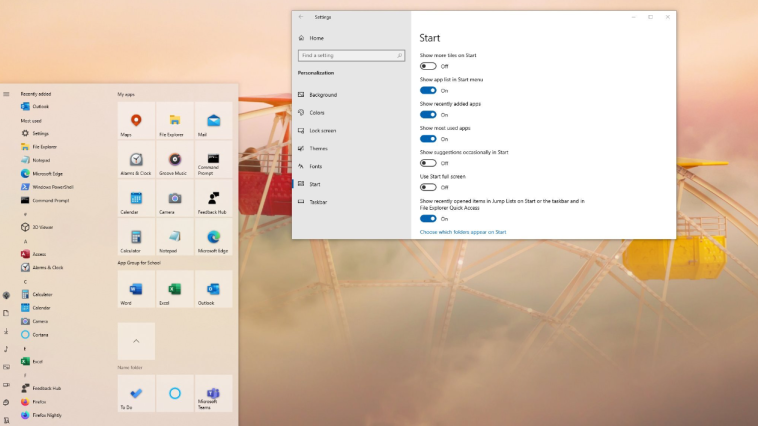Go to Taskbar settings in sidebar
Screen dimensions: 758x426
[x=318, y=202]
